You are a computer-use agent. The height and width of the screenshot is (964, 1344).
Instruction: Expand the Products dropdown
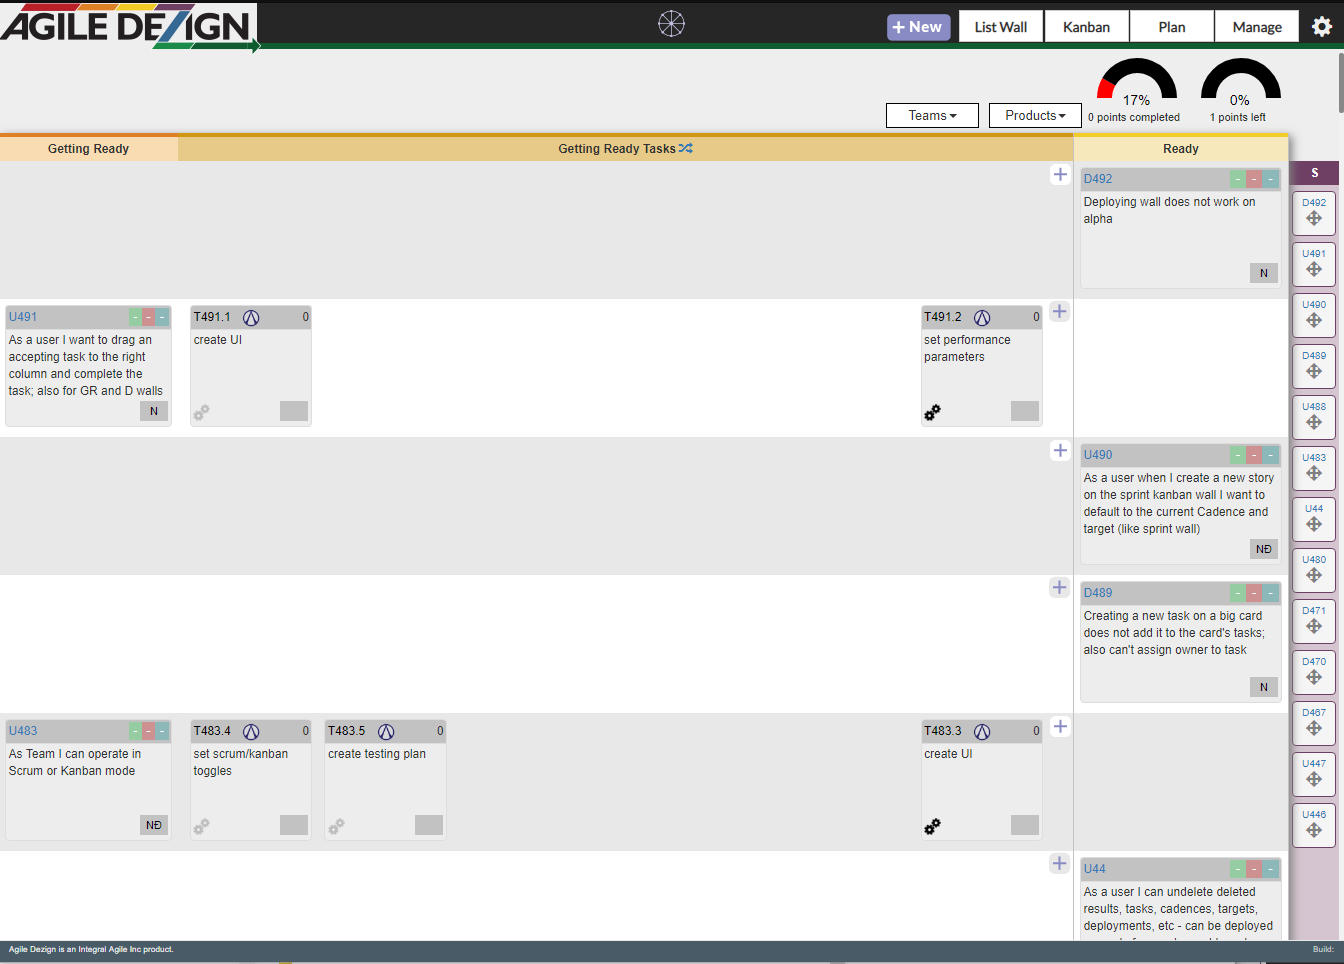pyautogui.click(x=1035, y=116)
